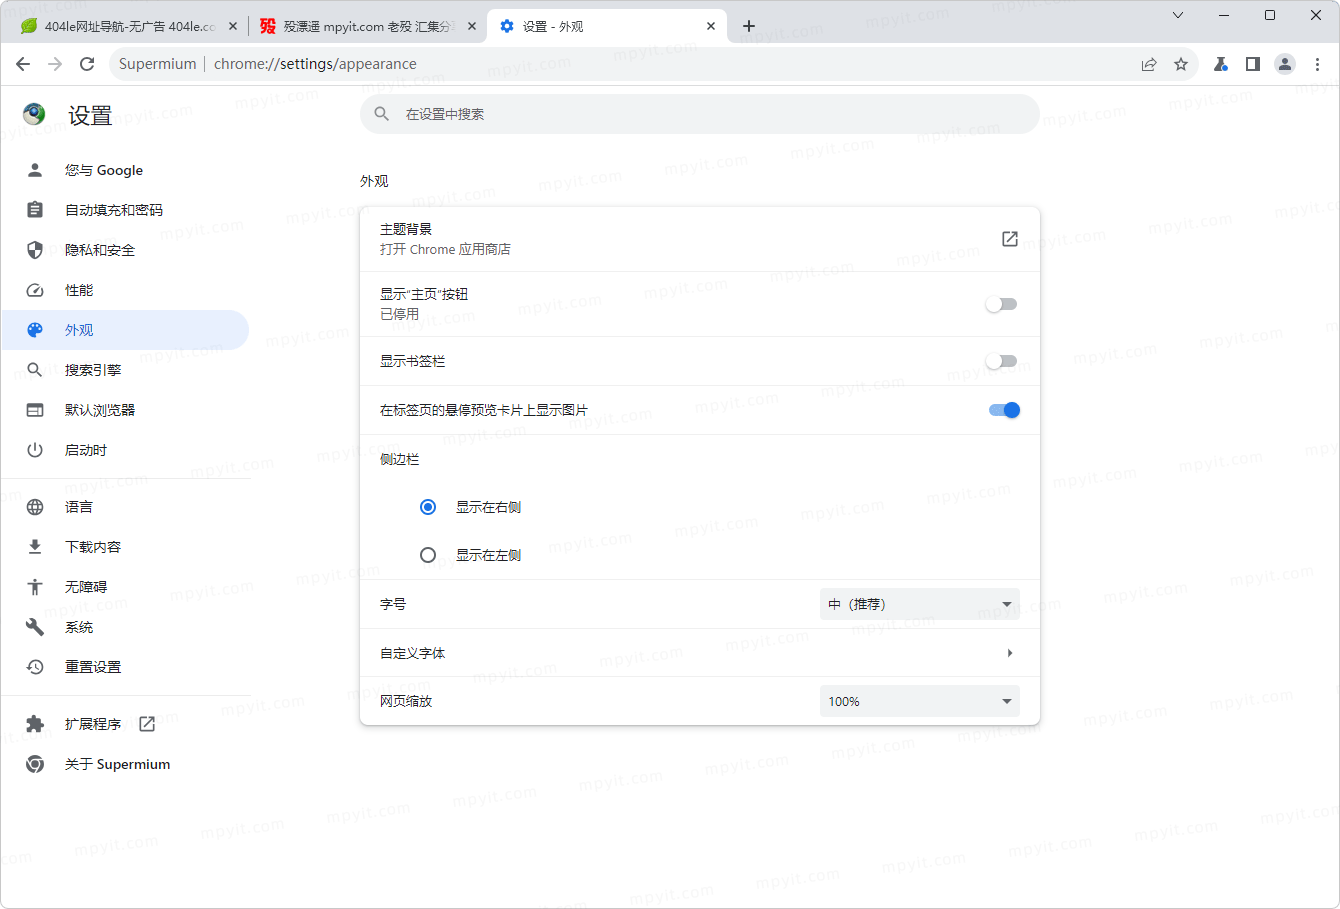This screenshot has height=909, width=1340.
Task: Click the 启动时 power icon
Action: point(35,450)
